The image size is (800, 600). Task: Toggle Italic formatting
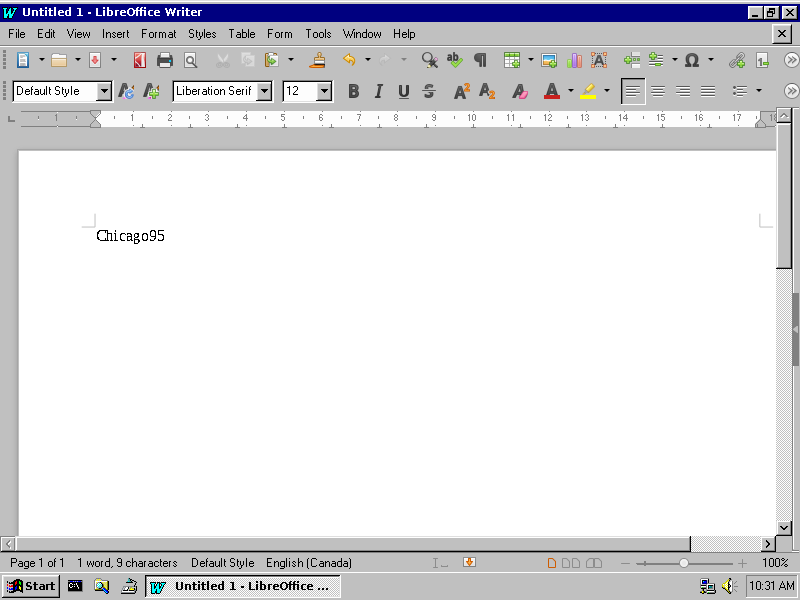(x=378, y=91)
